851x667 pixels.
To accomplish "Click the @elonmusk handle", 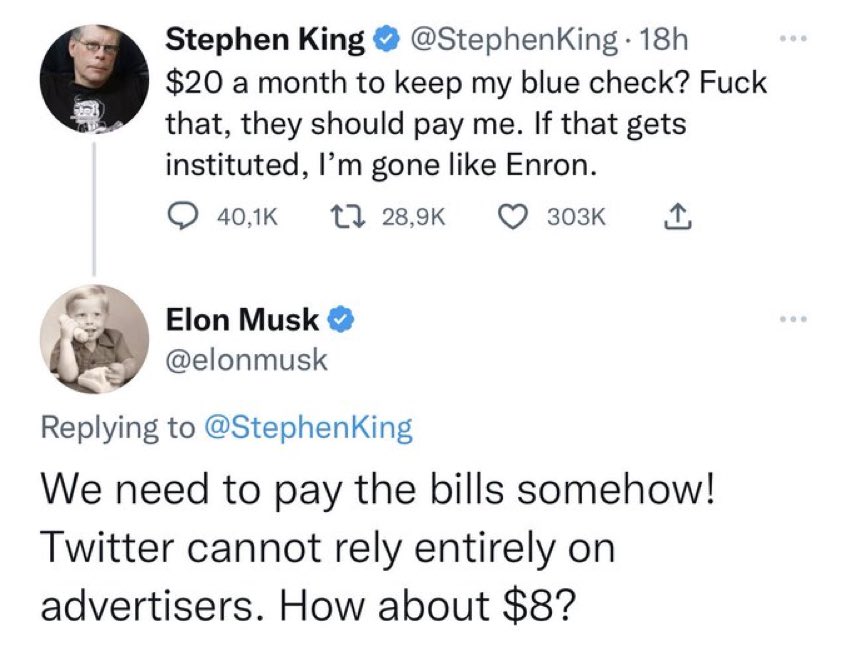I will (x=245, y=359).
